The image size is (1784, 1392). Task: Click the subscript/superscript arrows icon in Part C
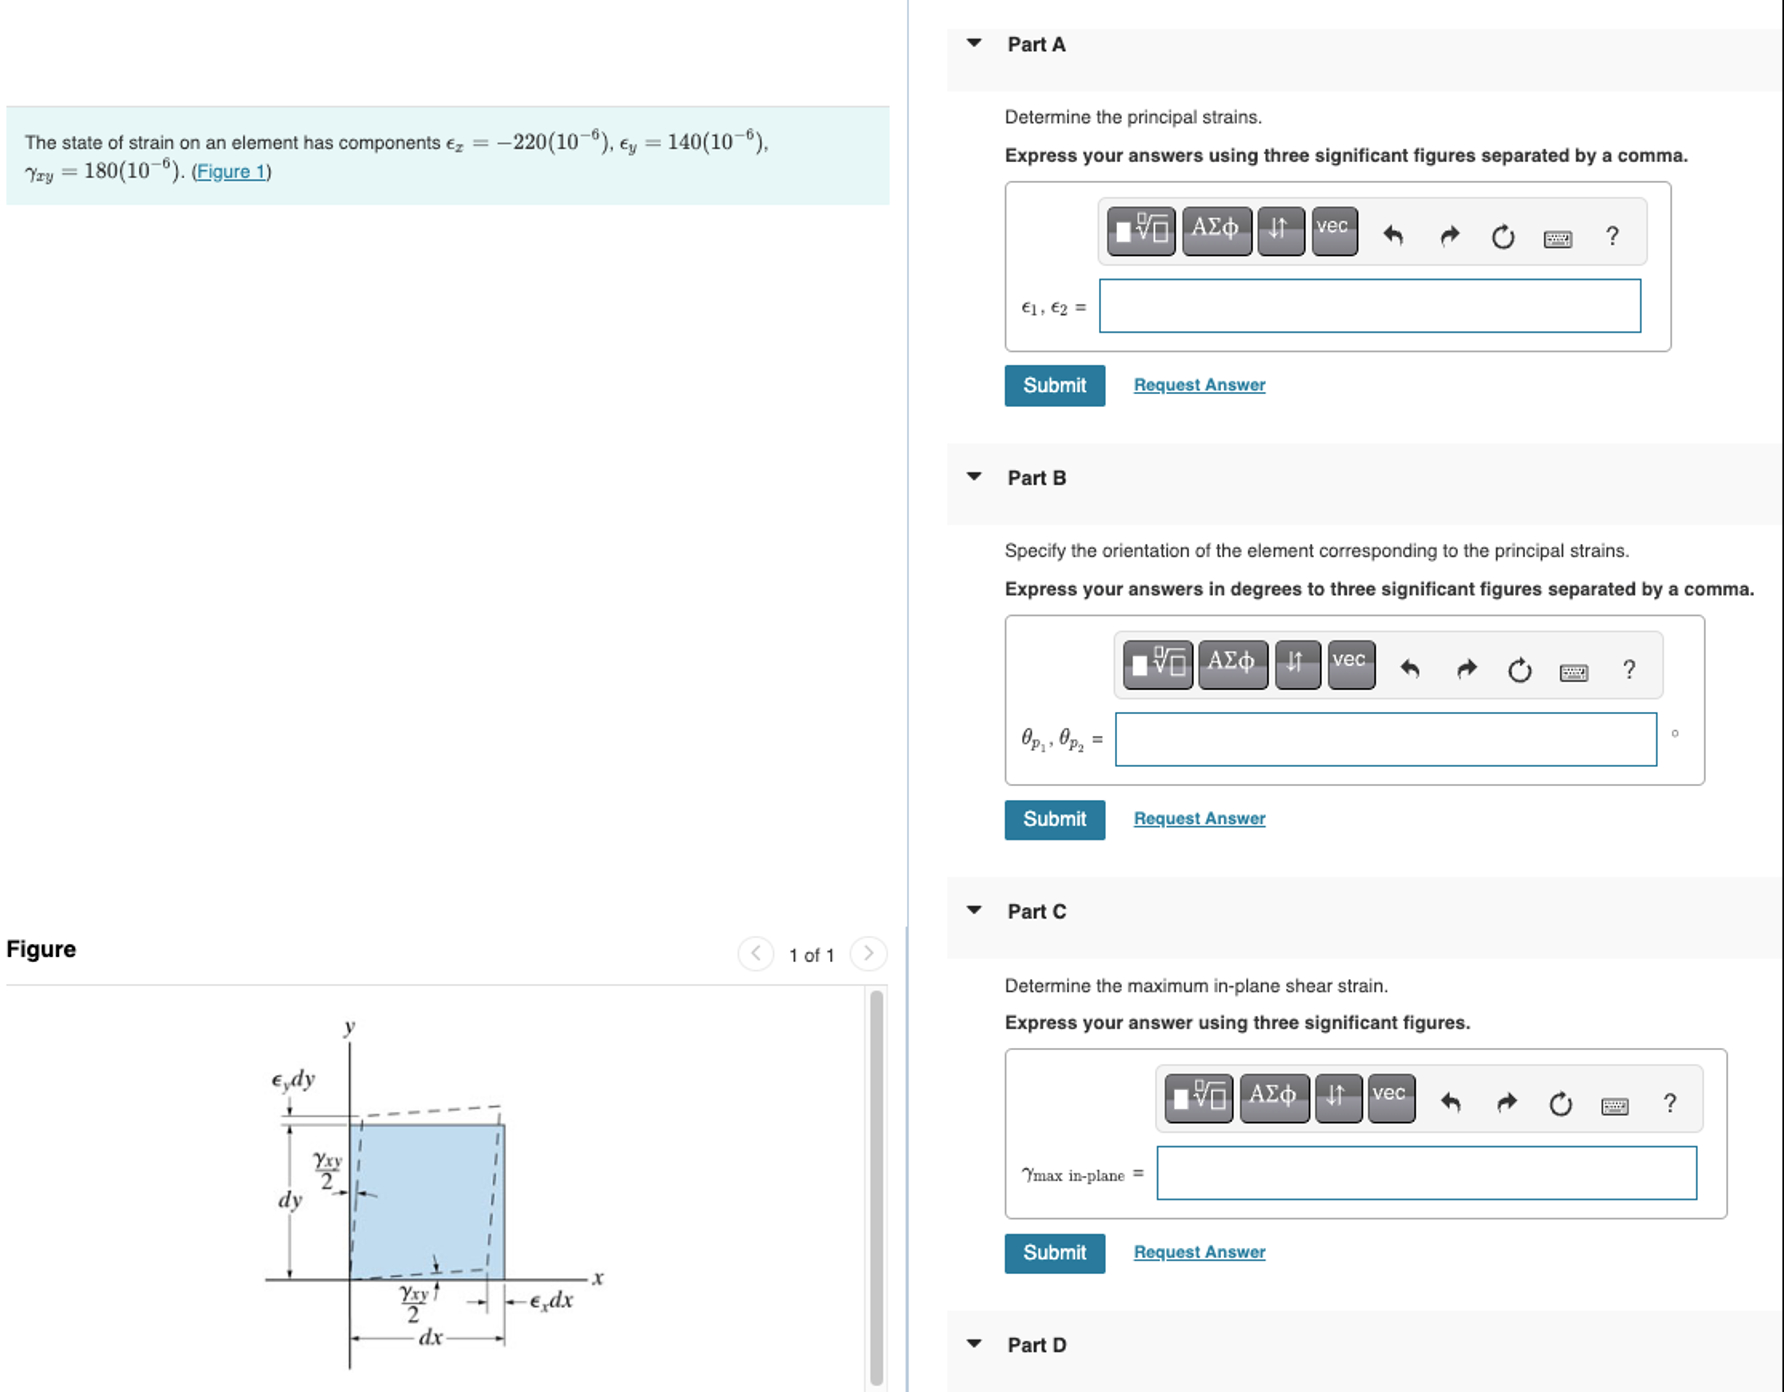coord(1338,1097)
